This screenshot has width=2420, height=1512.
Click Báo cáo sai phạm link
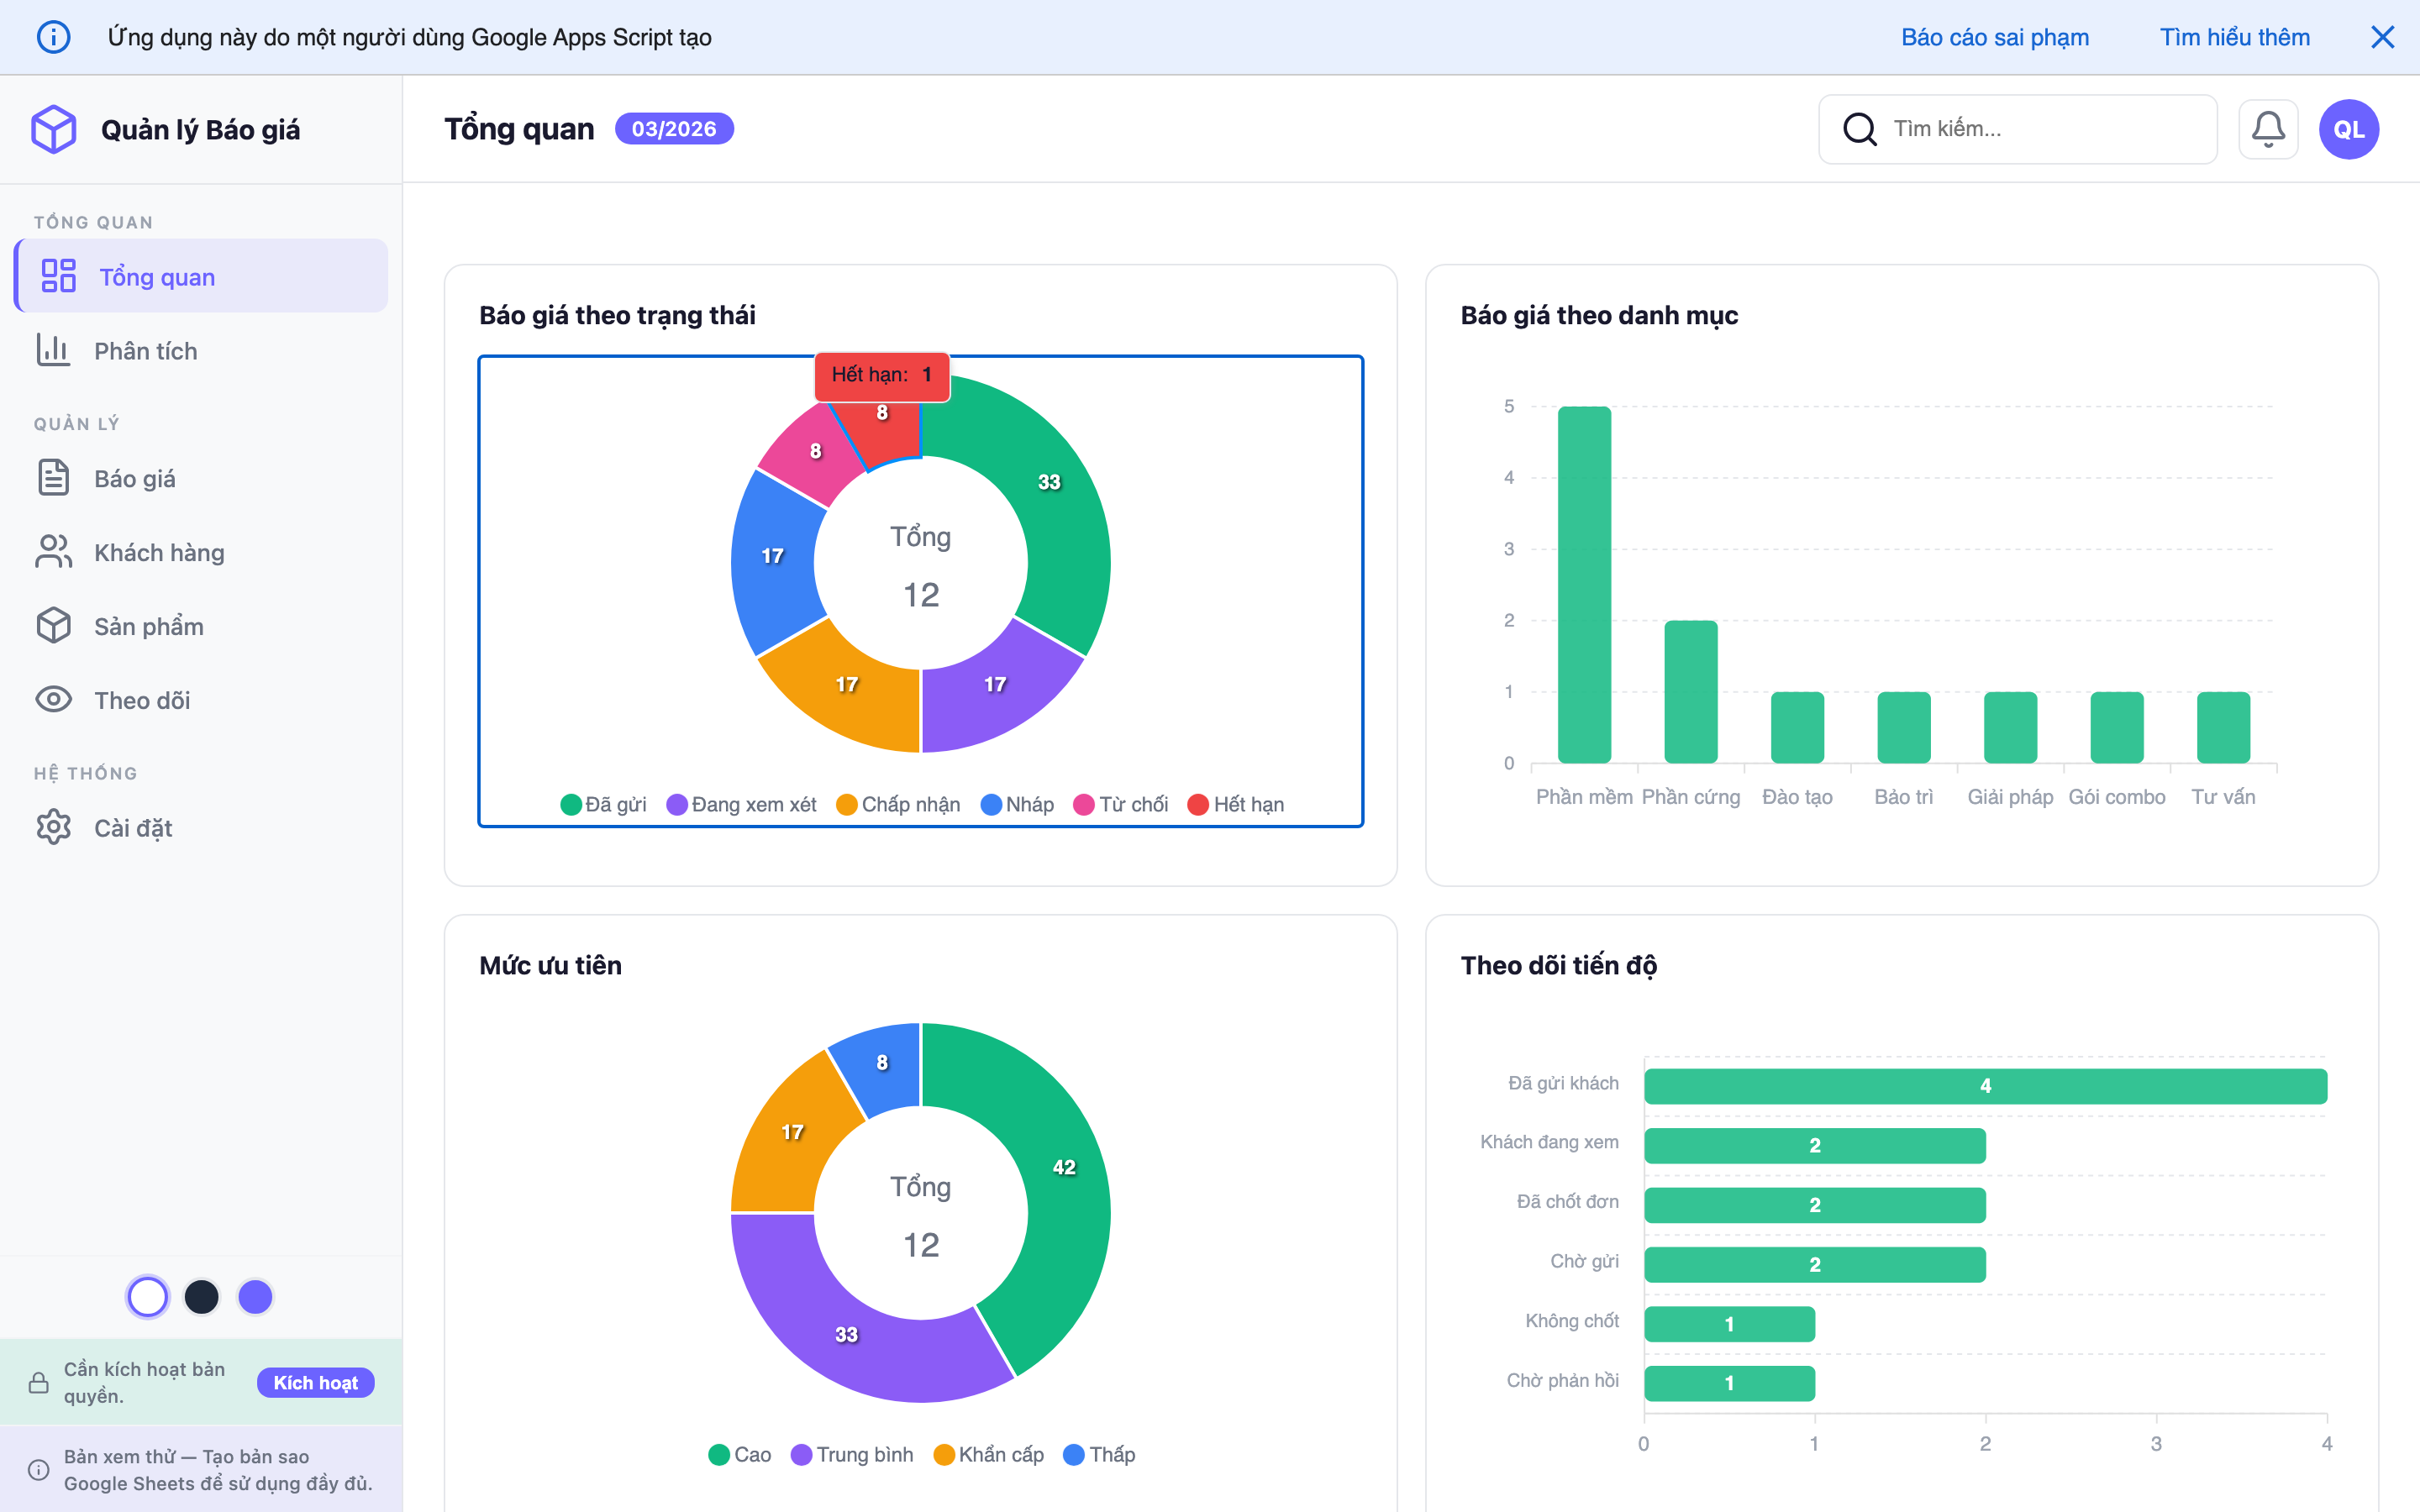(x=1994, y=37)
